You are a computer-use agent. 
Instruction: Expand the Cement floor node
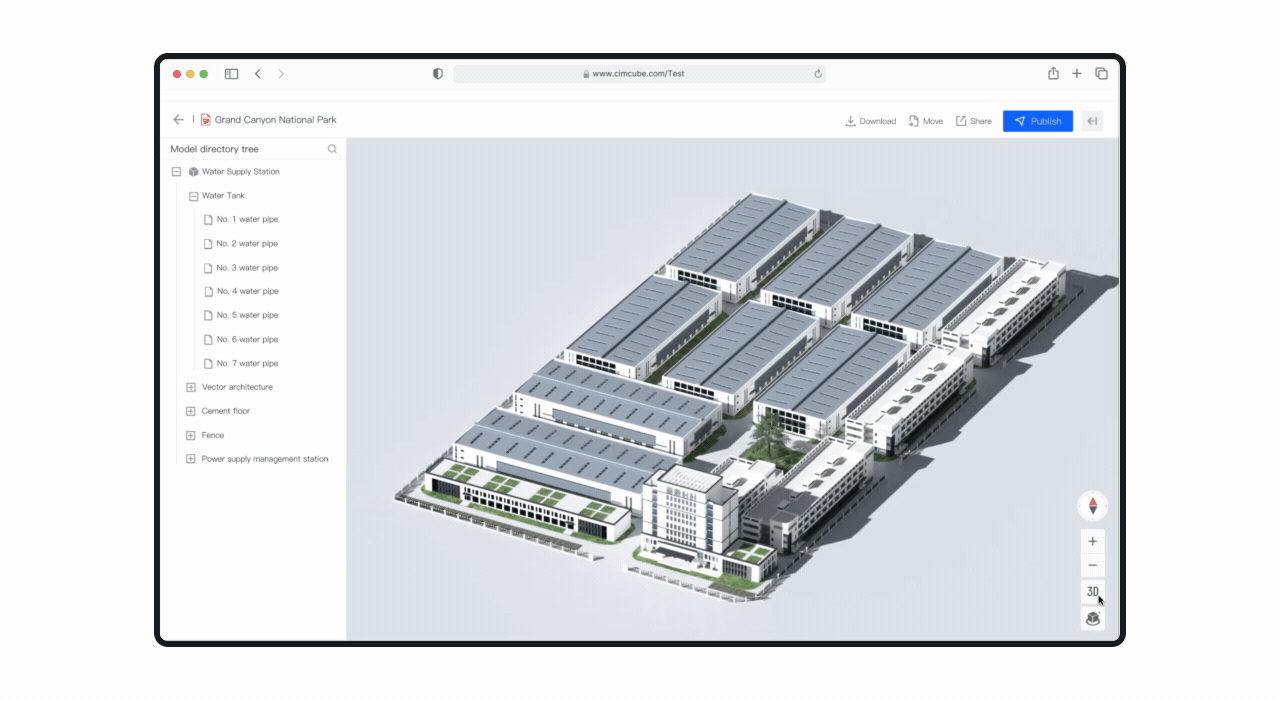[x=191, y=411]
